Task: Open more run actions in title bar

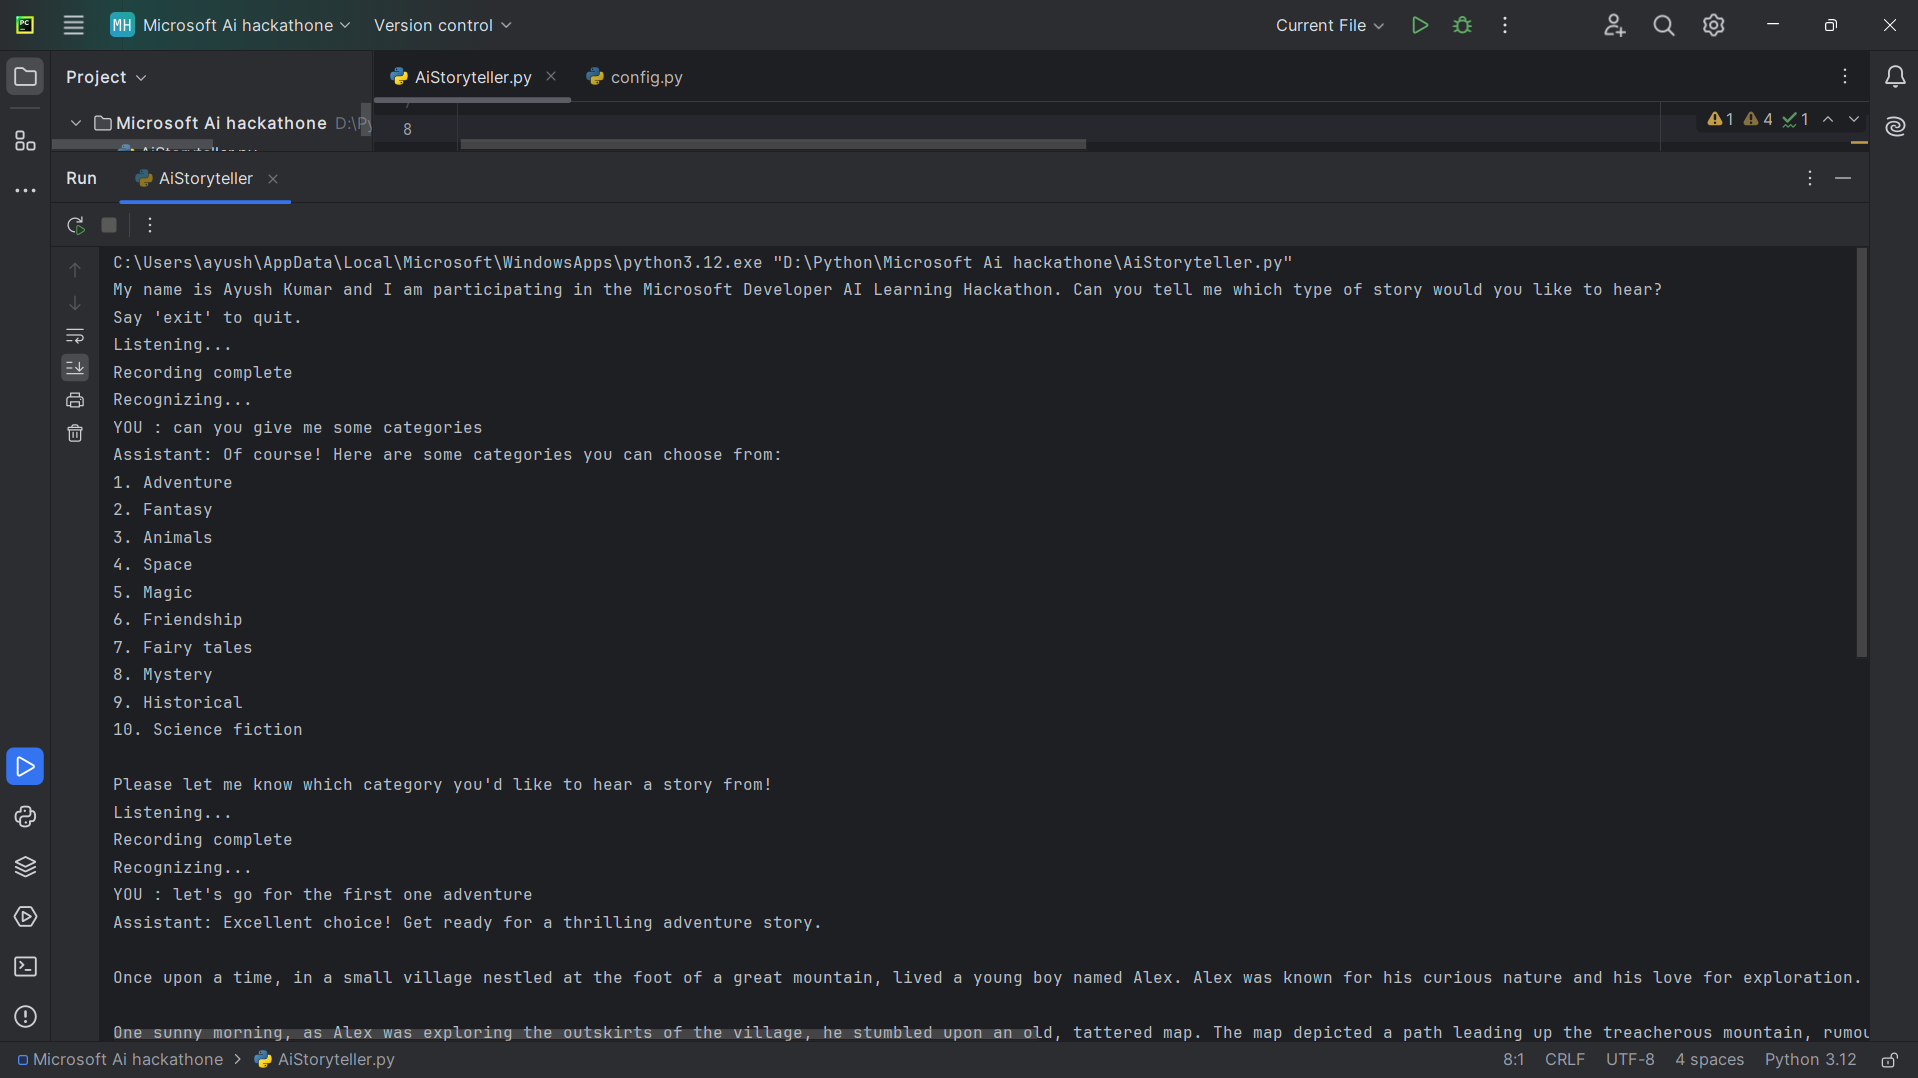Action: 1505,25
